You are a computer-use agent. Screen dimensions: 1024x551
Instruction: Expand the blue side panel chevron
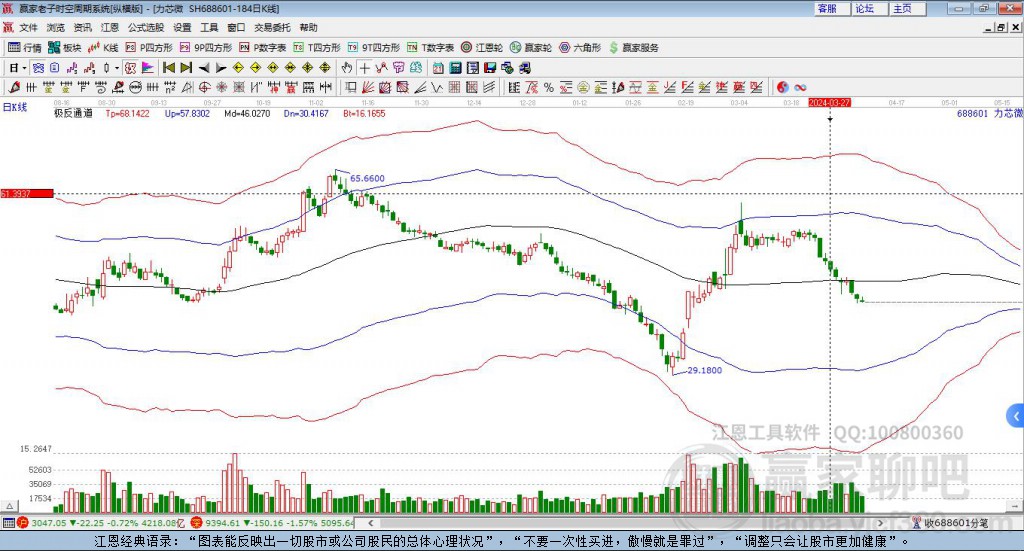[x=1015, y=415]
